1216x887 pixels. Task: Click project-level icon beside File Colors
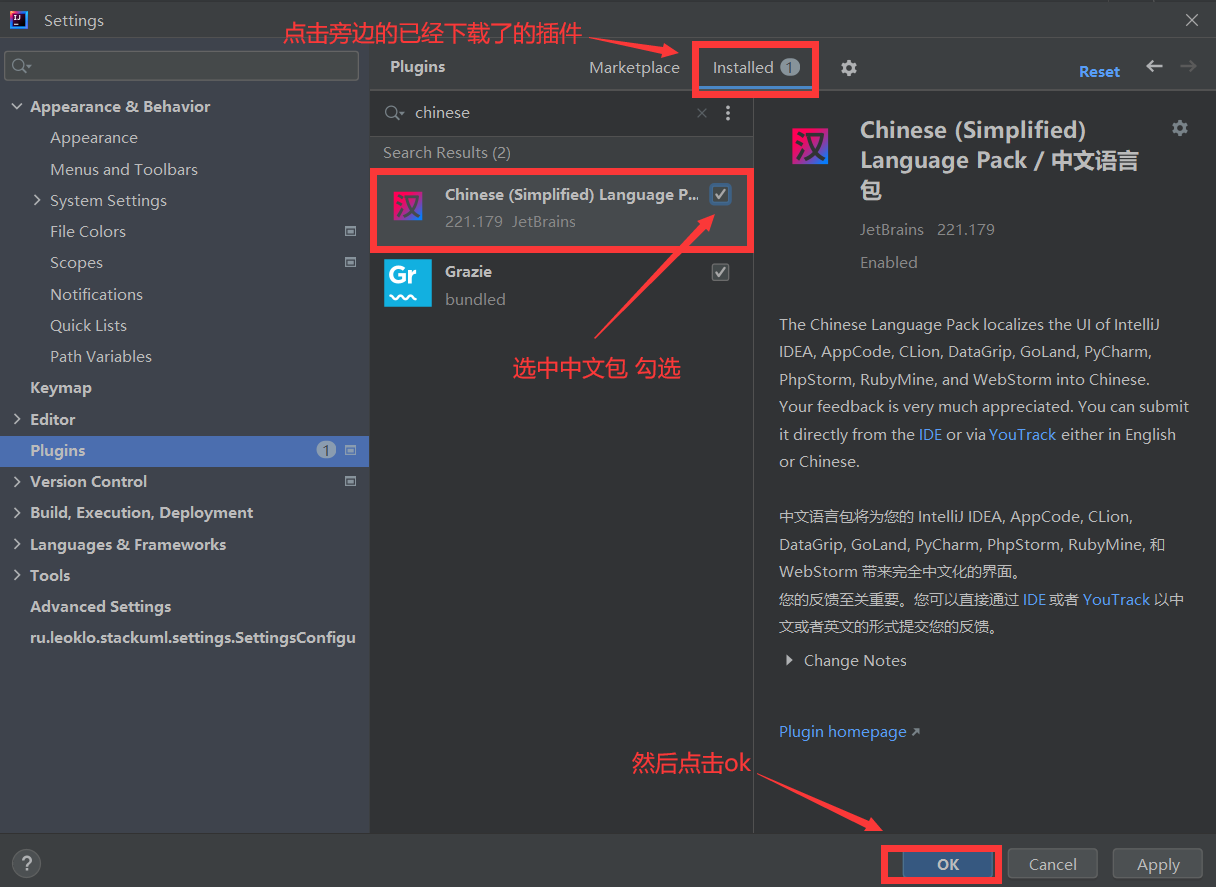pyautogui.click(x=350, y=231)
